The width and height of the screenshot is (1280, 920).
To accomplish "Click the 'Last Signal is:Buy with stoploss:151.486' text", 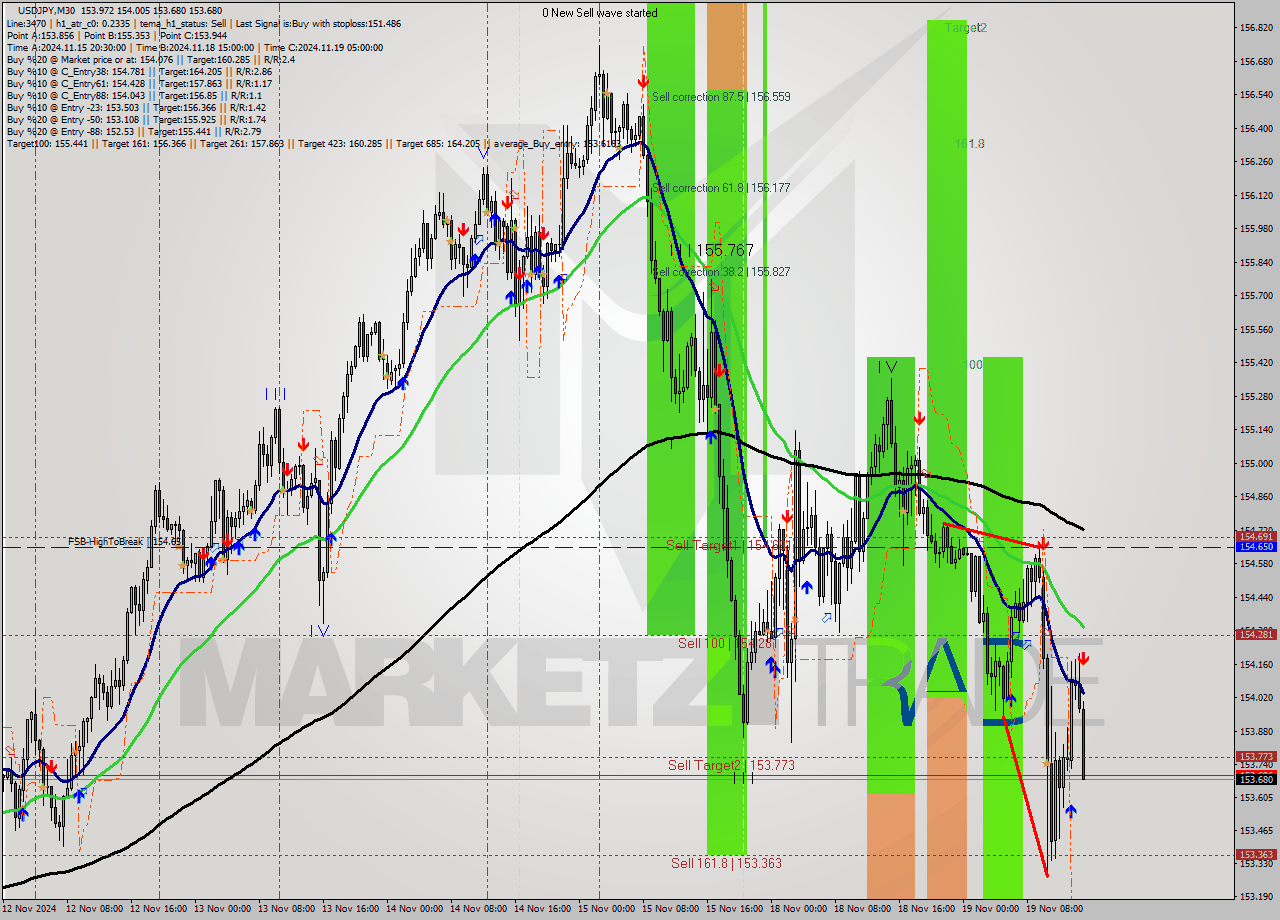I will pyautogui.click(x=318, y=24).
